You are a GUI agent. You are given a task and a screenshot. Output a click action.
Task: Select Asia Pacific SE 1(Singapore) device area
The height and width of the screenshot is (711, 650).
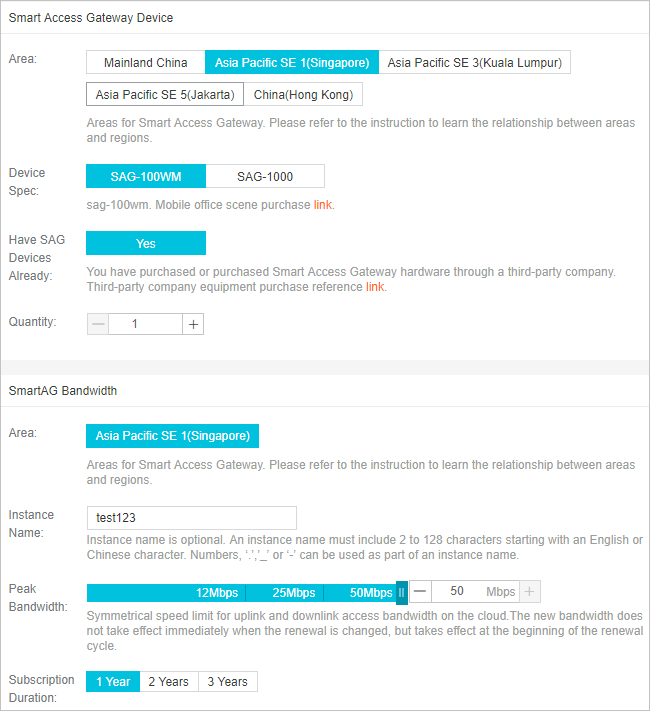[x=292, y=62]
